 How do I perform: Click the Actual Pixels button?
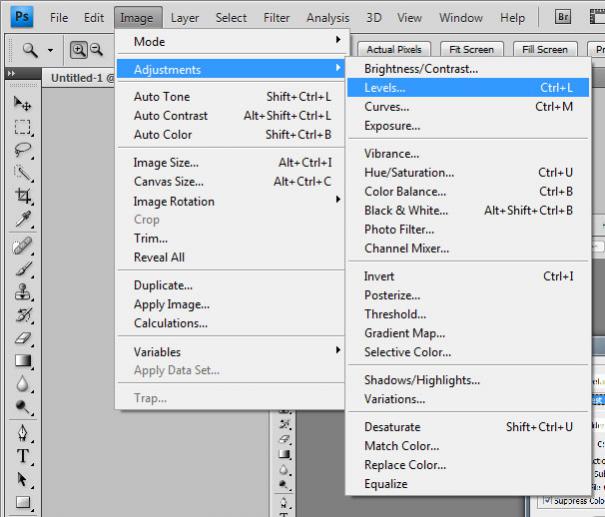tap(394, 49)
